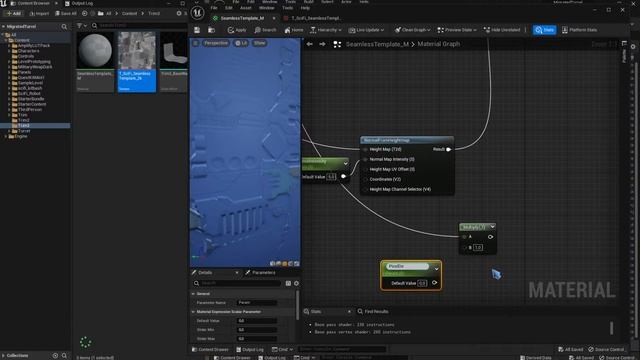
Task: Click the Height Map Channel Selector pin
Action: pos(365,189)
